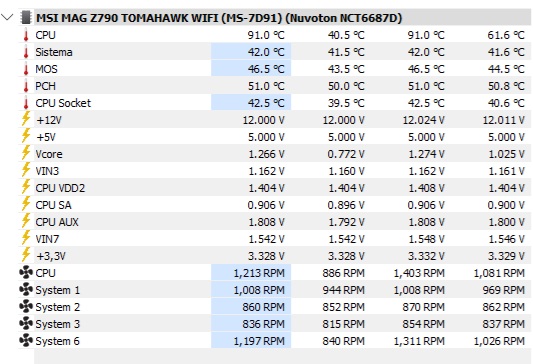Click the 1,026 RPM System 6 average value
The height and width of the screenshot is (364, 533).
point(499,341)
